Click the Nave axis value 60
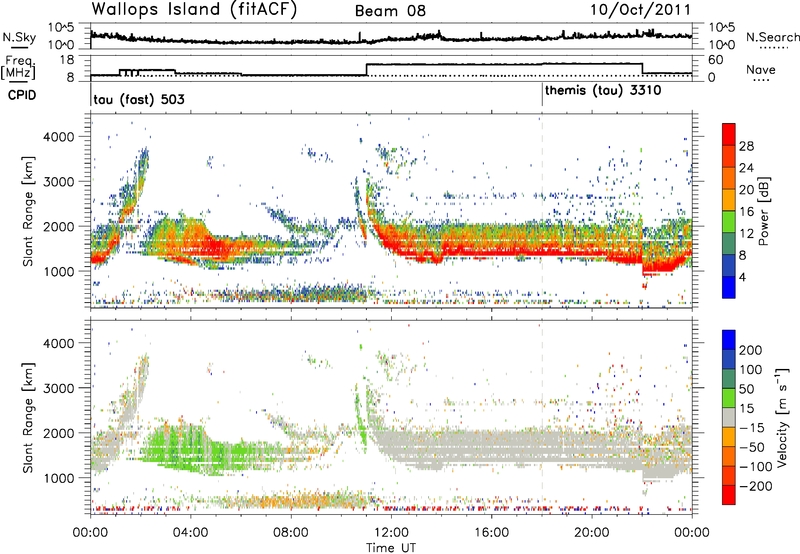 point(716,60)
